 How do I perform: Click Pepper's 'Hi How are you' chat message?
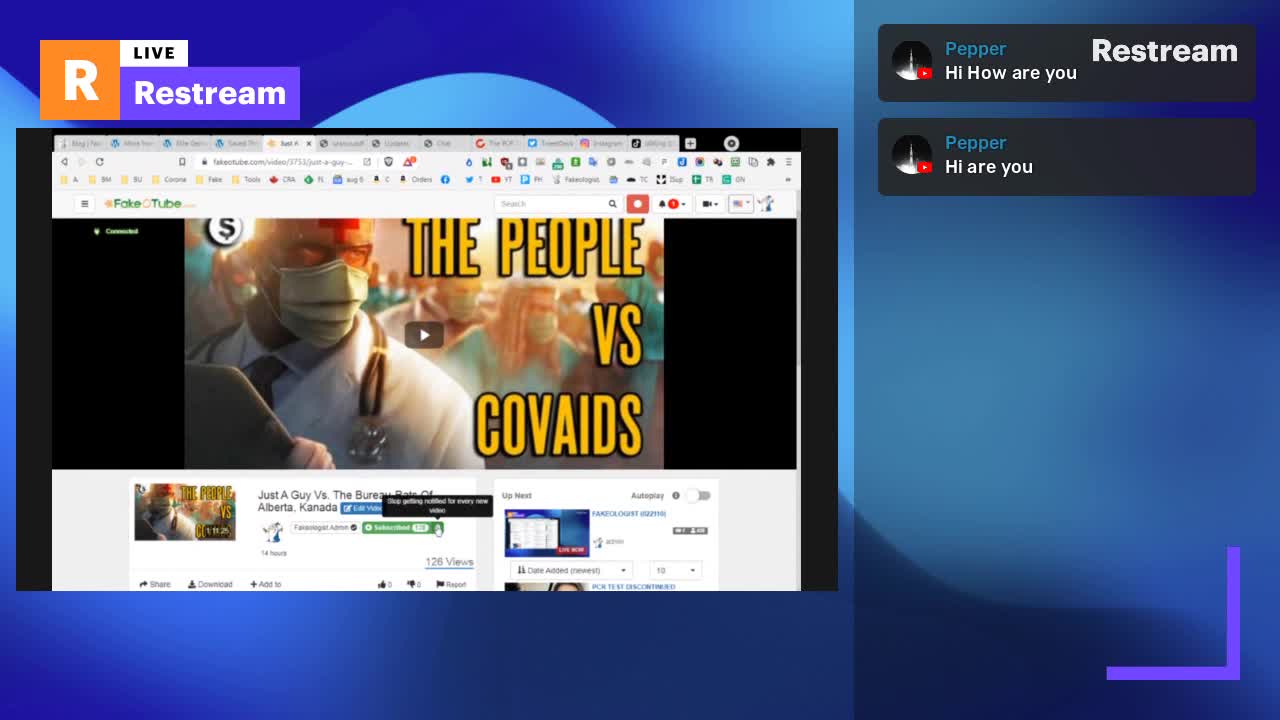[x=1011, y=73]
